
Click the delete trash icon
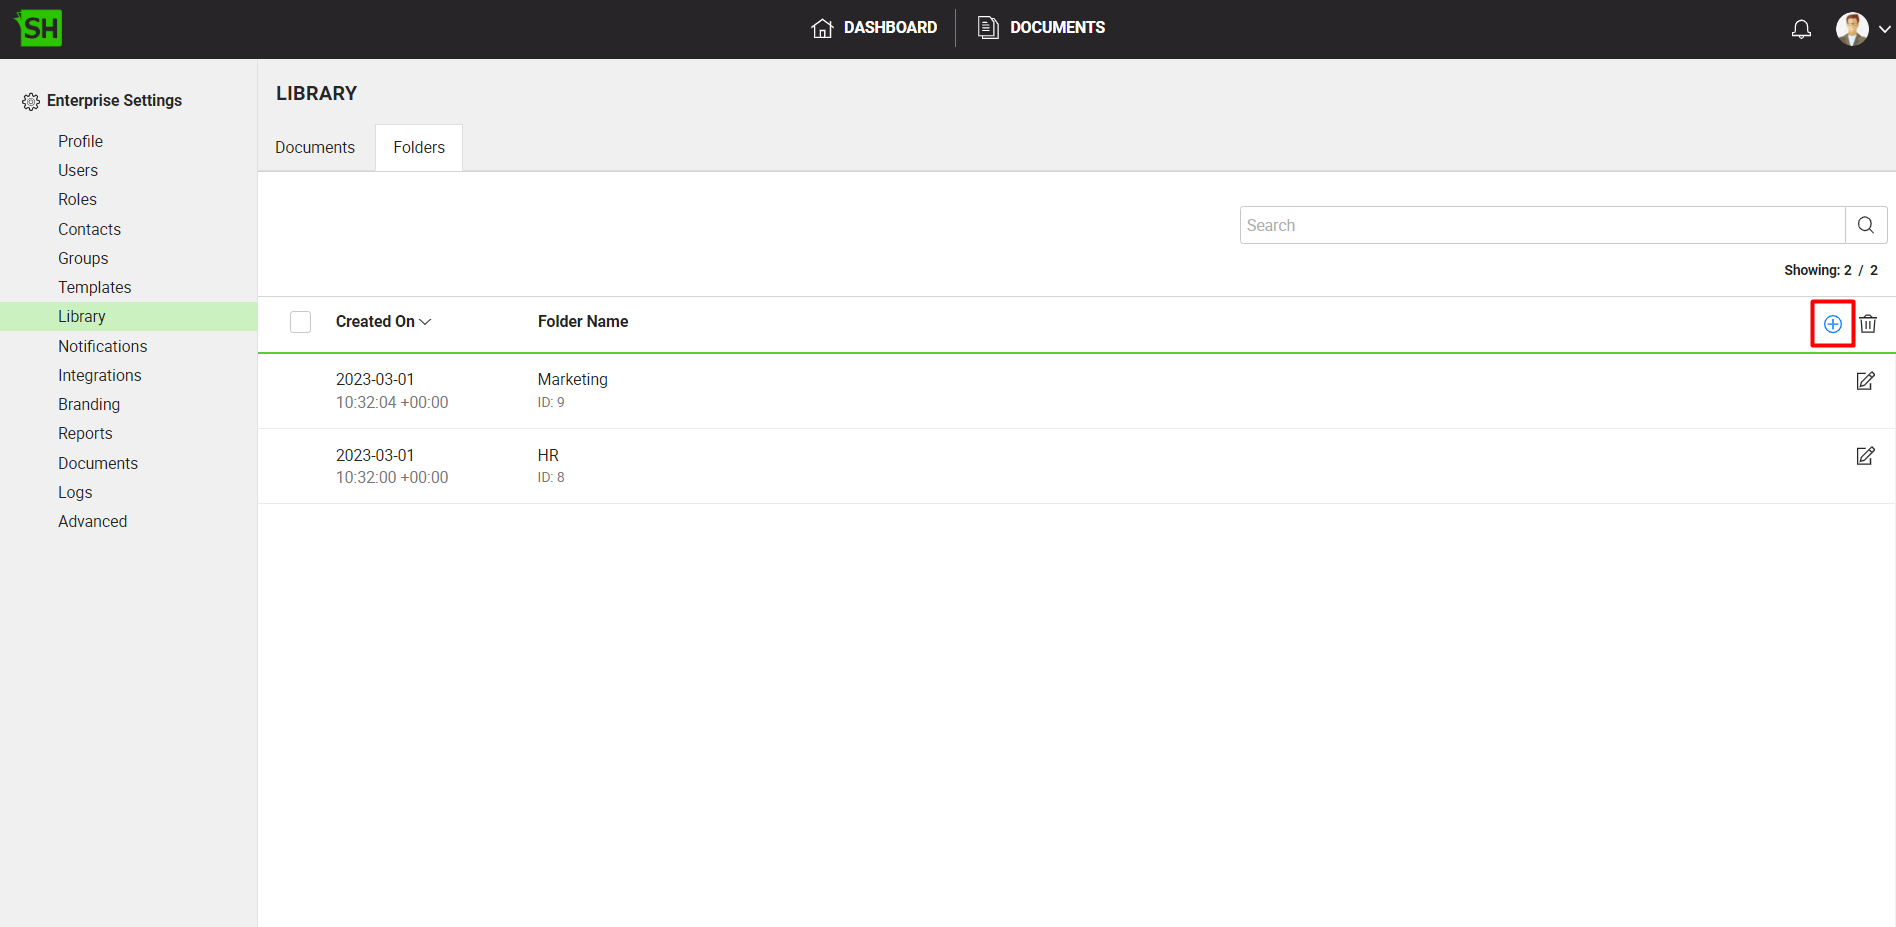pos(1868,324)
